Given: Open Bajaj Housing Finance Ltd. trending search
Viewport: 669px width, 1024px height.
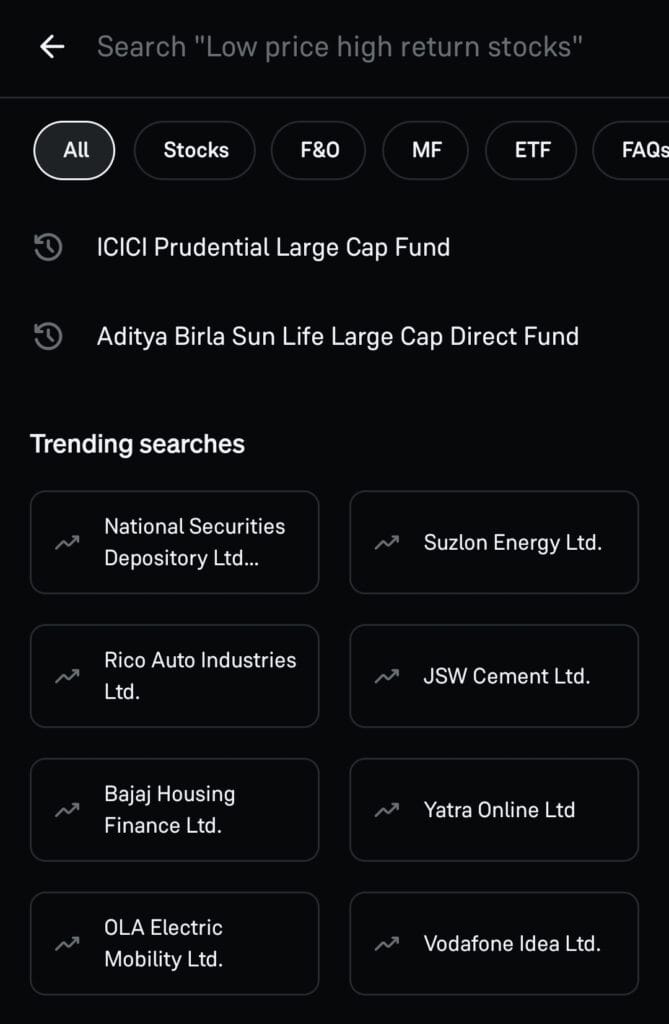Looking at the screenshot, I should pos(175,810).
